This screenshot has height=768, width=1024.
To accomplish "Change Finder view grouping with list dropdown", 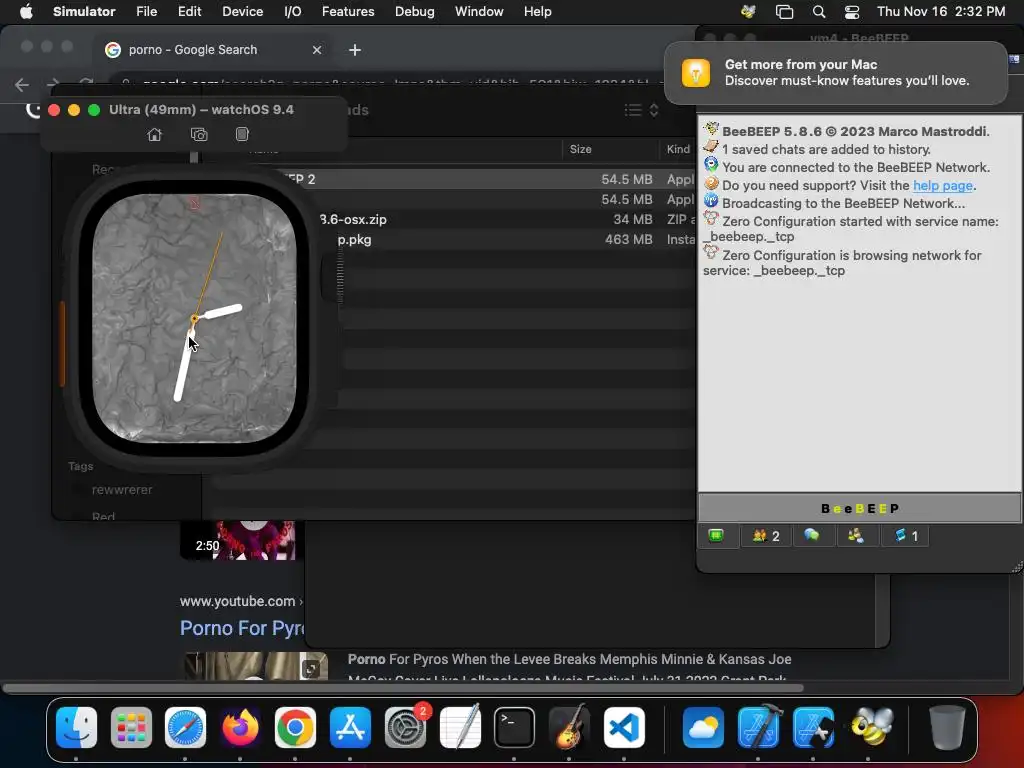I will pyautogui.click(x=641, y=110).
